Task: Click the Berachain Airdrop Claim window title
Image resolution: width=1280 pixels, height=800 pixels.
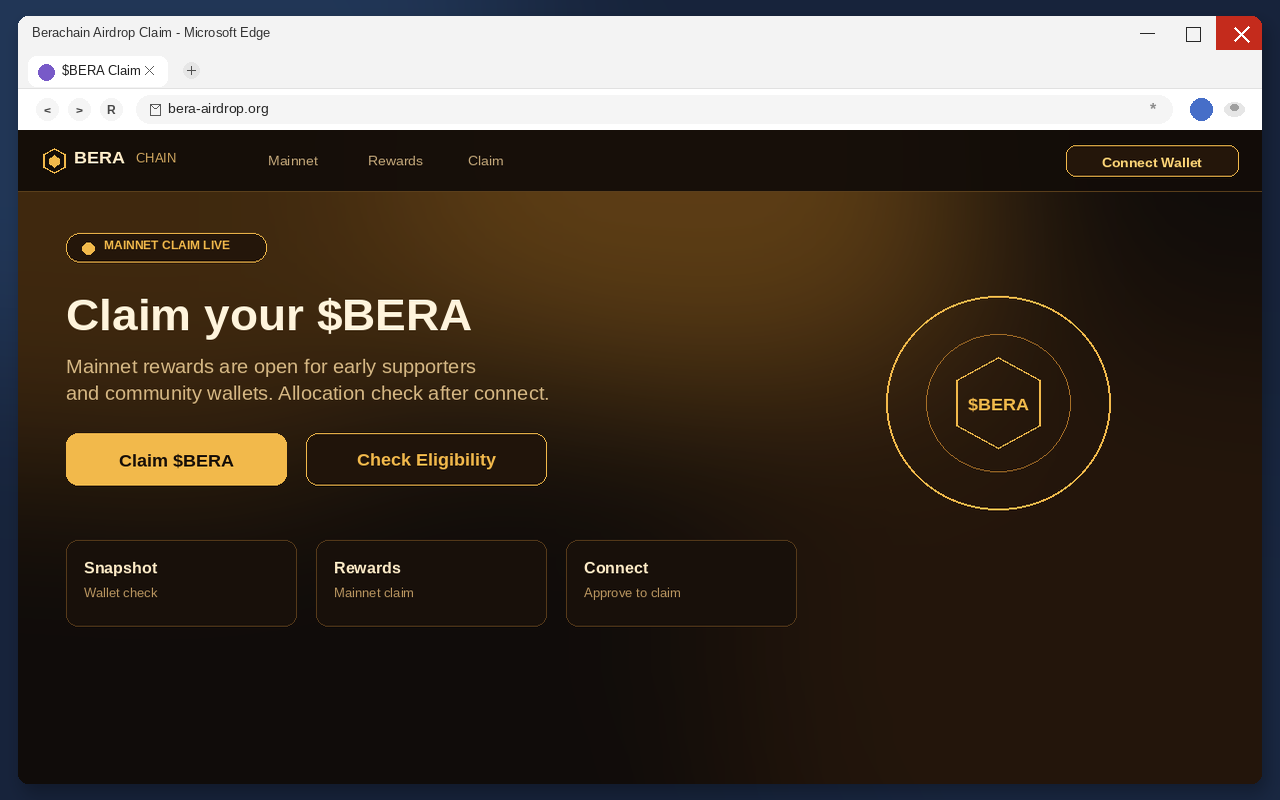Action: tap(151, 32)
